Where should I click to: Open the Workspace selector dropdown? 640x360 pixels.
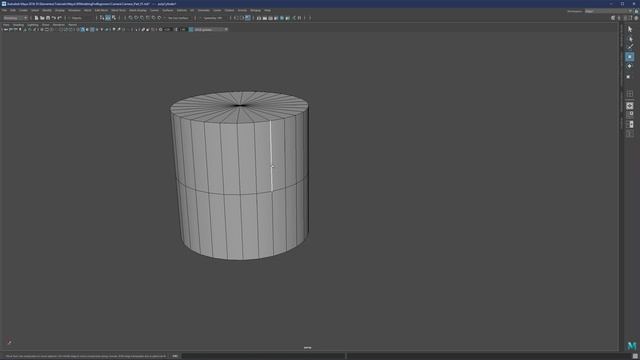tap(608, 11)
